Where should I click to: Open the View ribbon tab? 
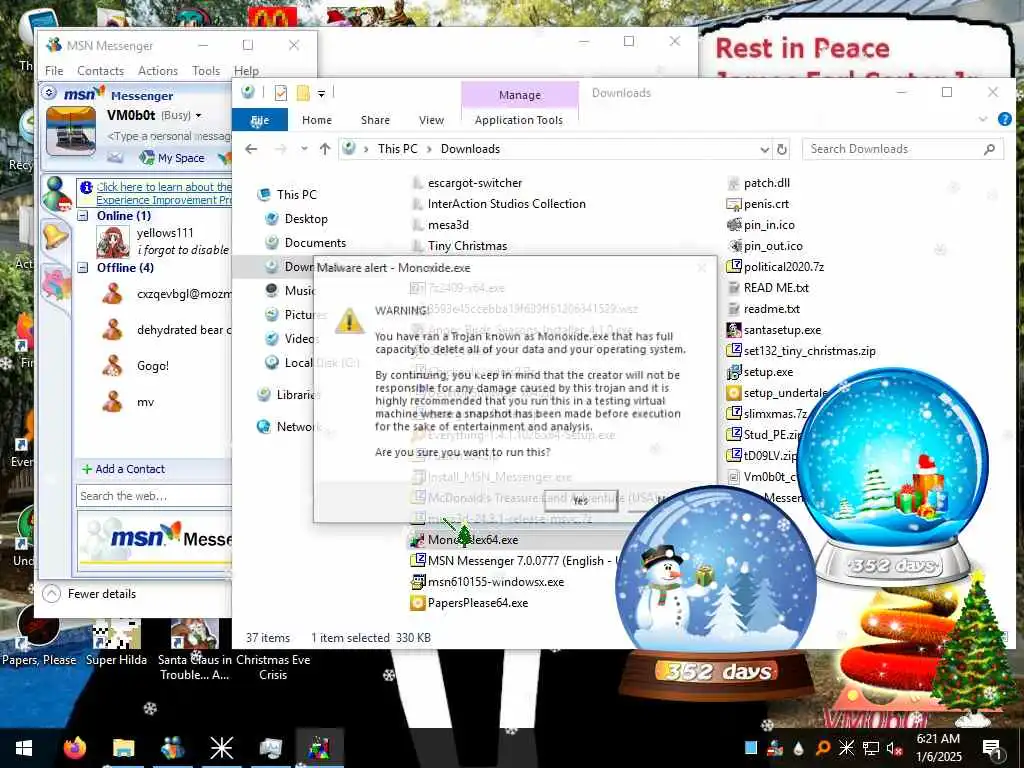[x=431, y=120]
